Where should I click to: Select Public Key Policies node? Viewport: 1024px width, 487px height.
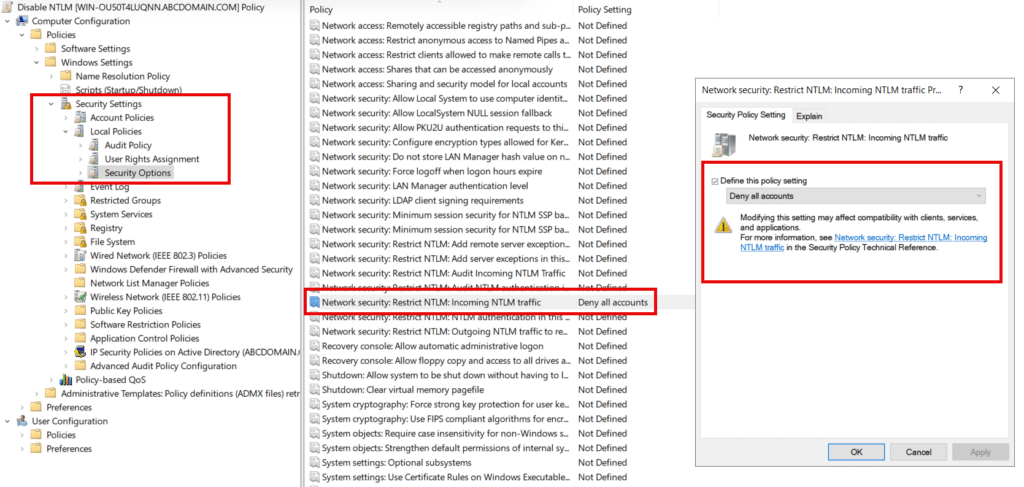[x=126, y=311]
